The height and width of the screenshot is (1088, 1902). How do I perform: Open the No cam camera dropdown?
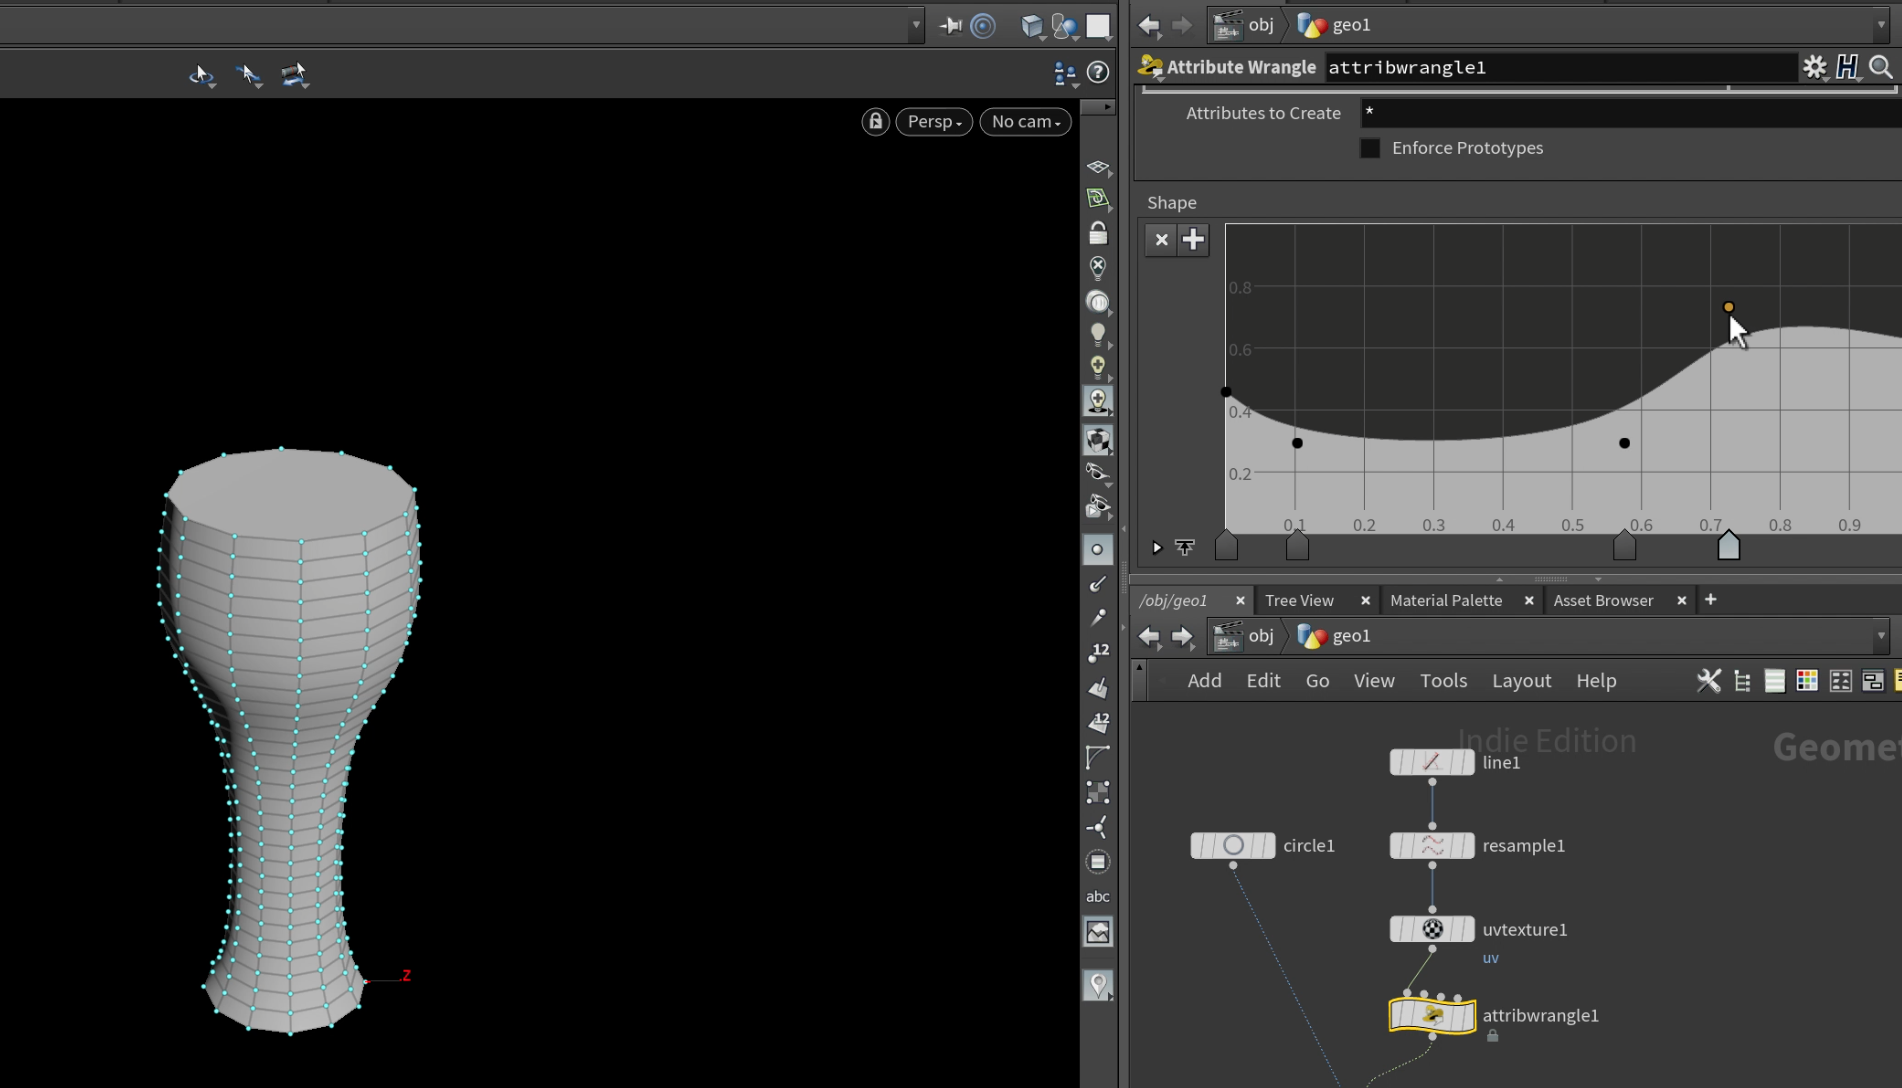(1024, 121)
